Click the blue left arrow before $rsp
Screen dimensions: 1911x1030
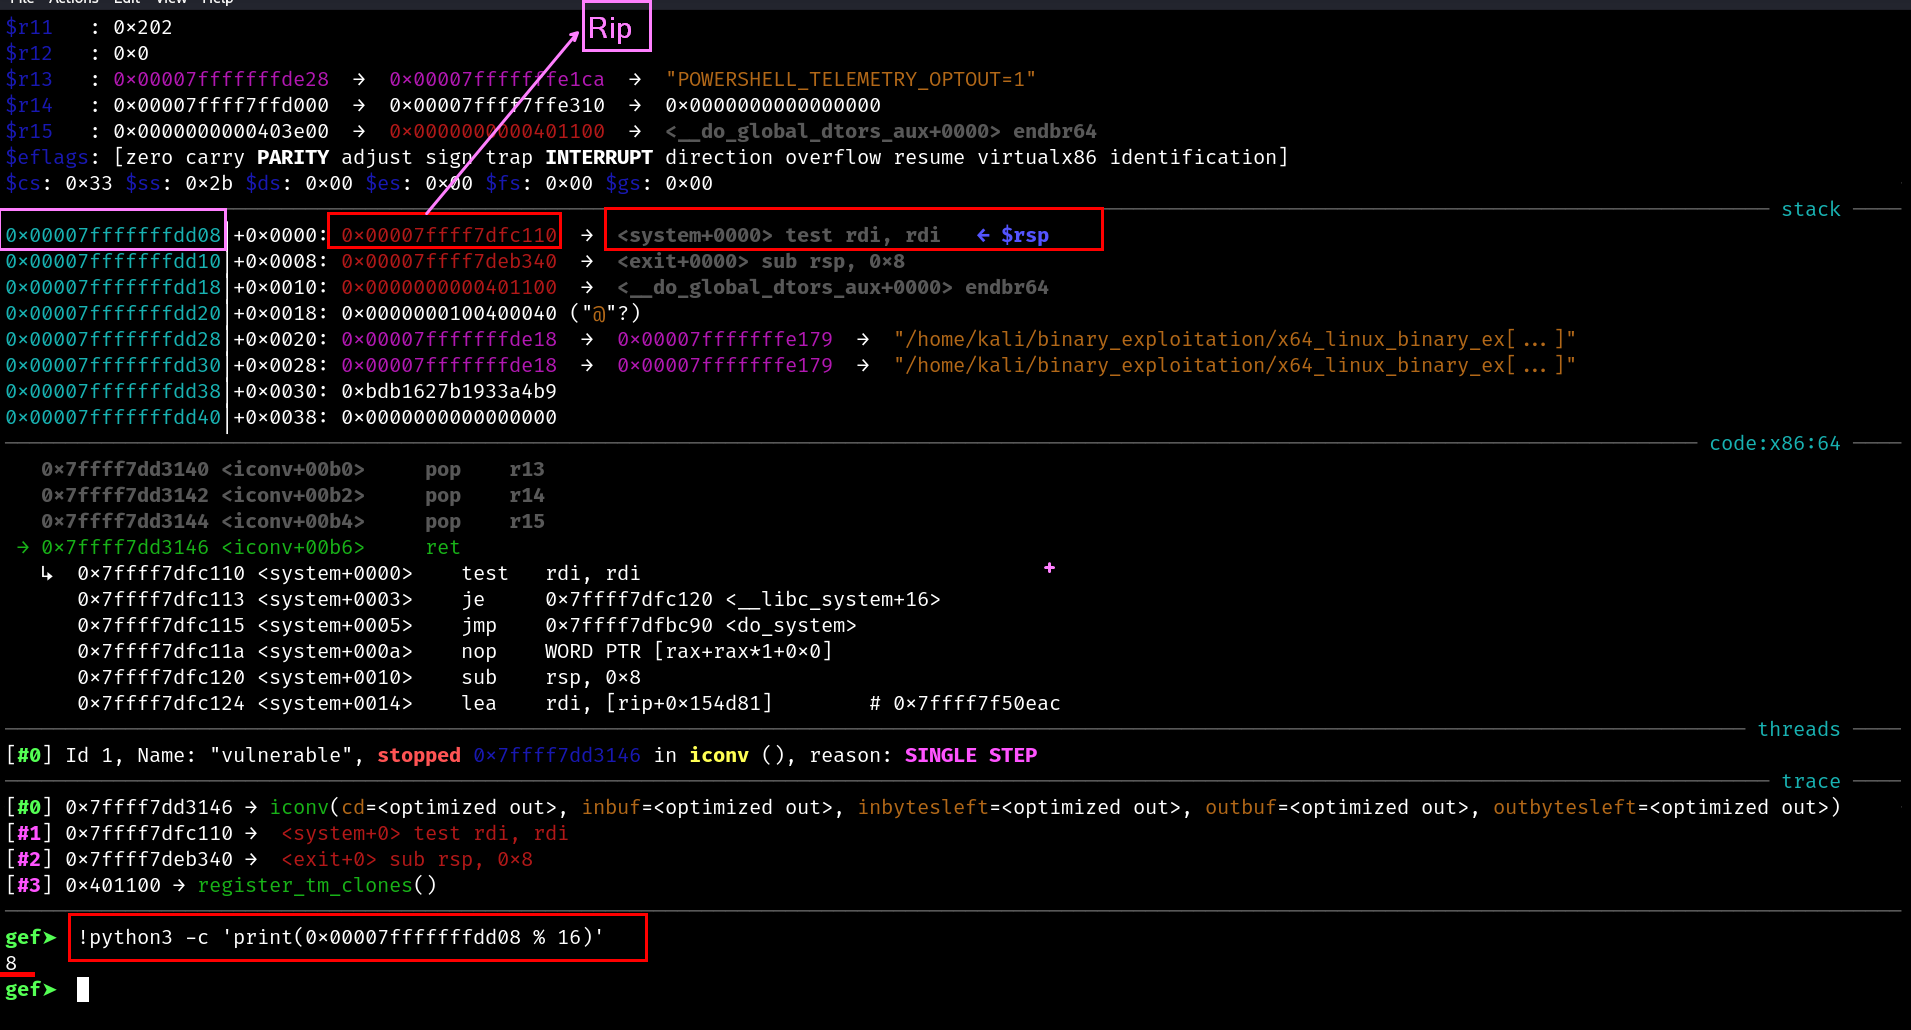[983, 235]
